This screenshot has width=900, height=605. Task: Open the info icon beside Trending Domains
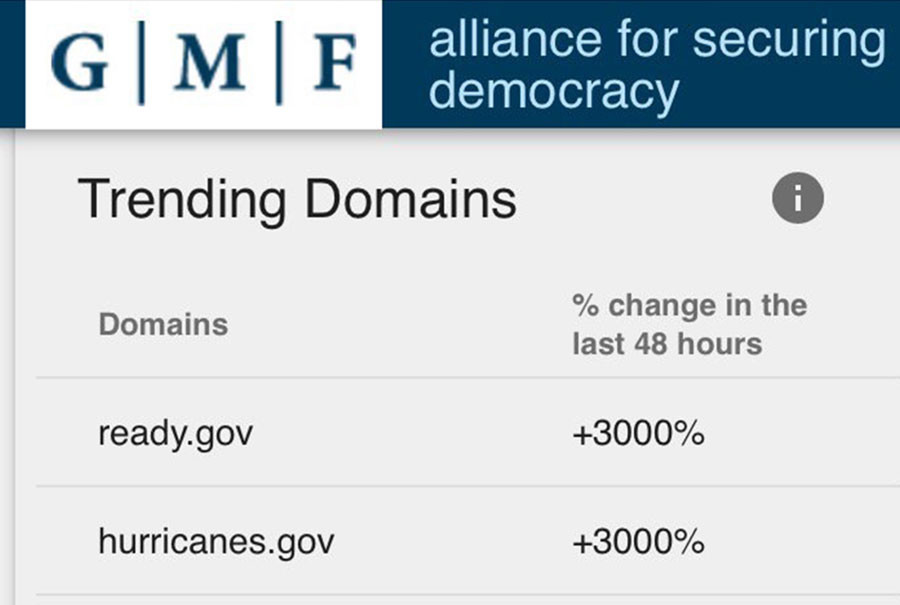798,198
